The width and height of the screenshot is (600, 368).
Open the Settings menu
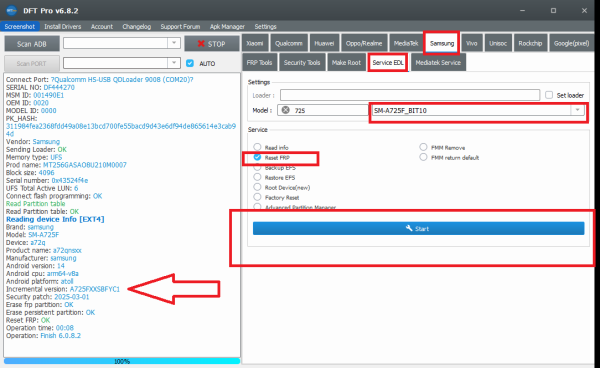[265, 26]
